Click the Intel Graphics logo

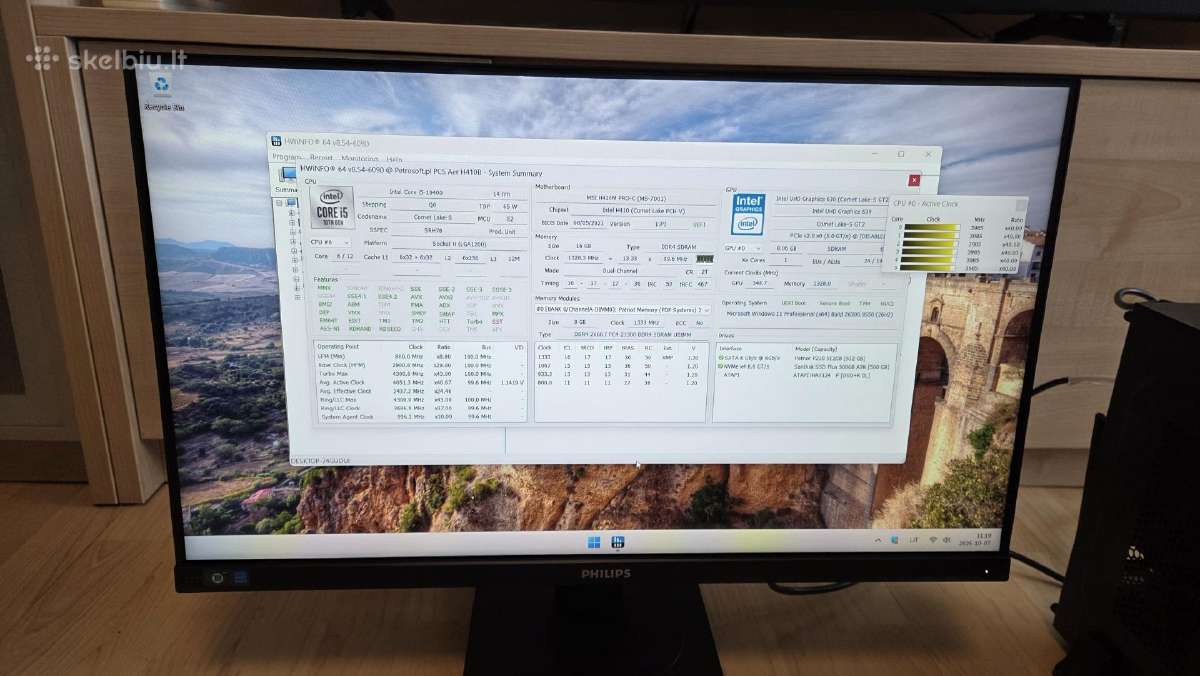[x=748, y=213]
